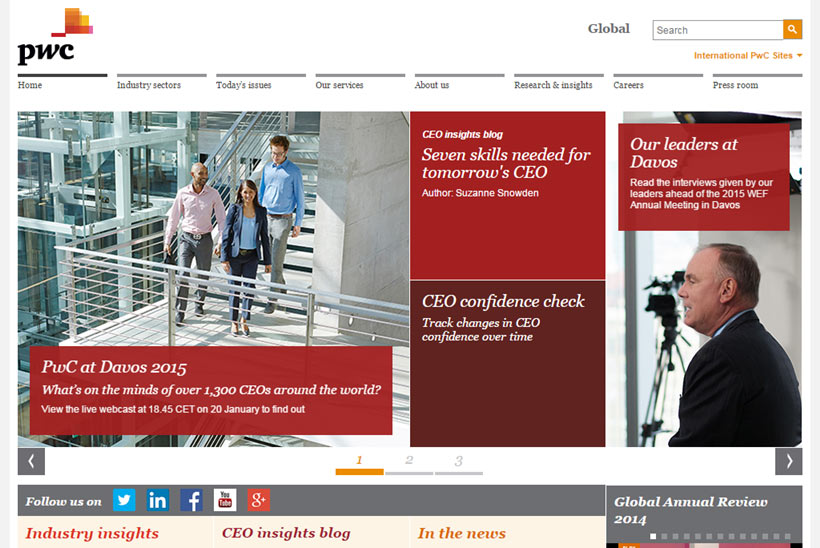This screenshot has width=820, height=548.
Task: Go to the Careers section
Action: 628,85
